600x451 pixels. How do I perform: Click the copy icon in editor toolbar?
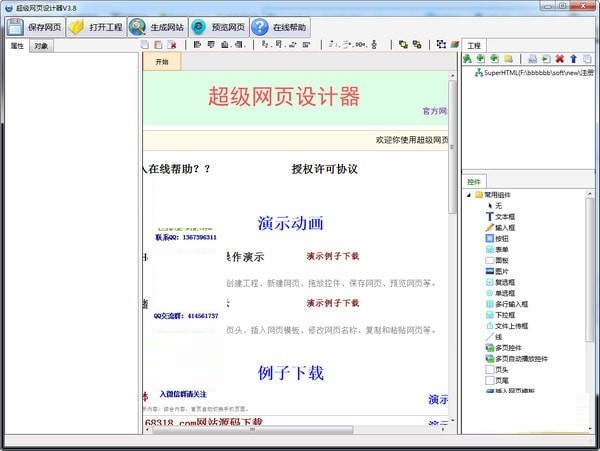point(145,45)
